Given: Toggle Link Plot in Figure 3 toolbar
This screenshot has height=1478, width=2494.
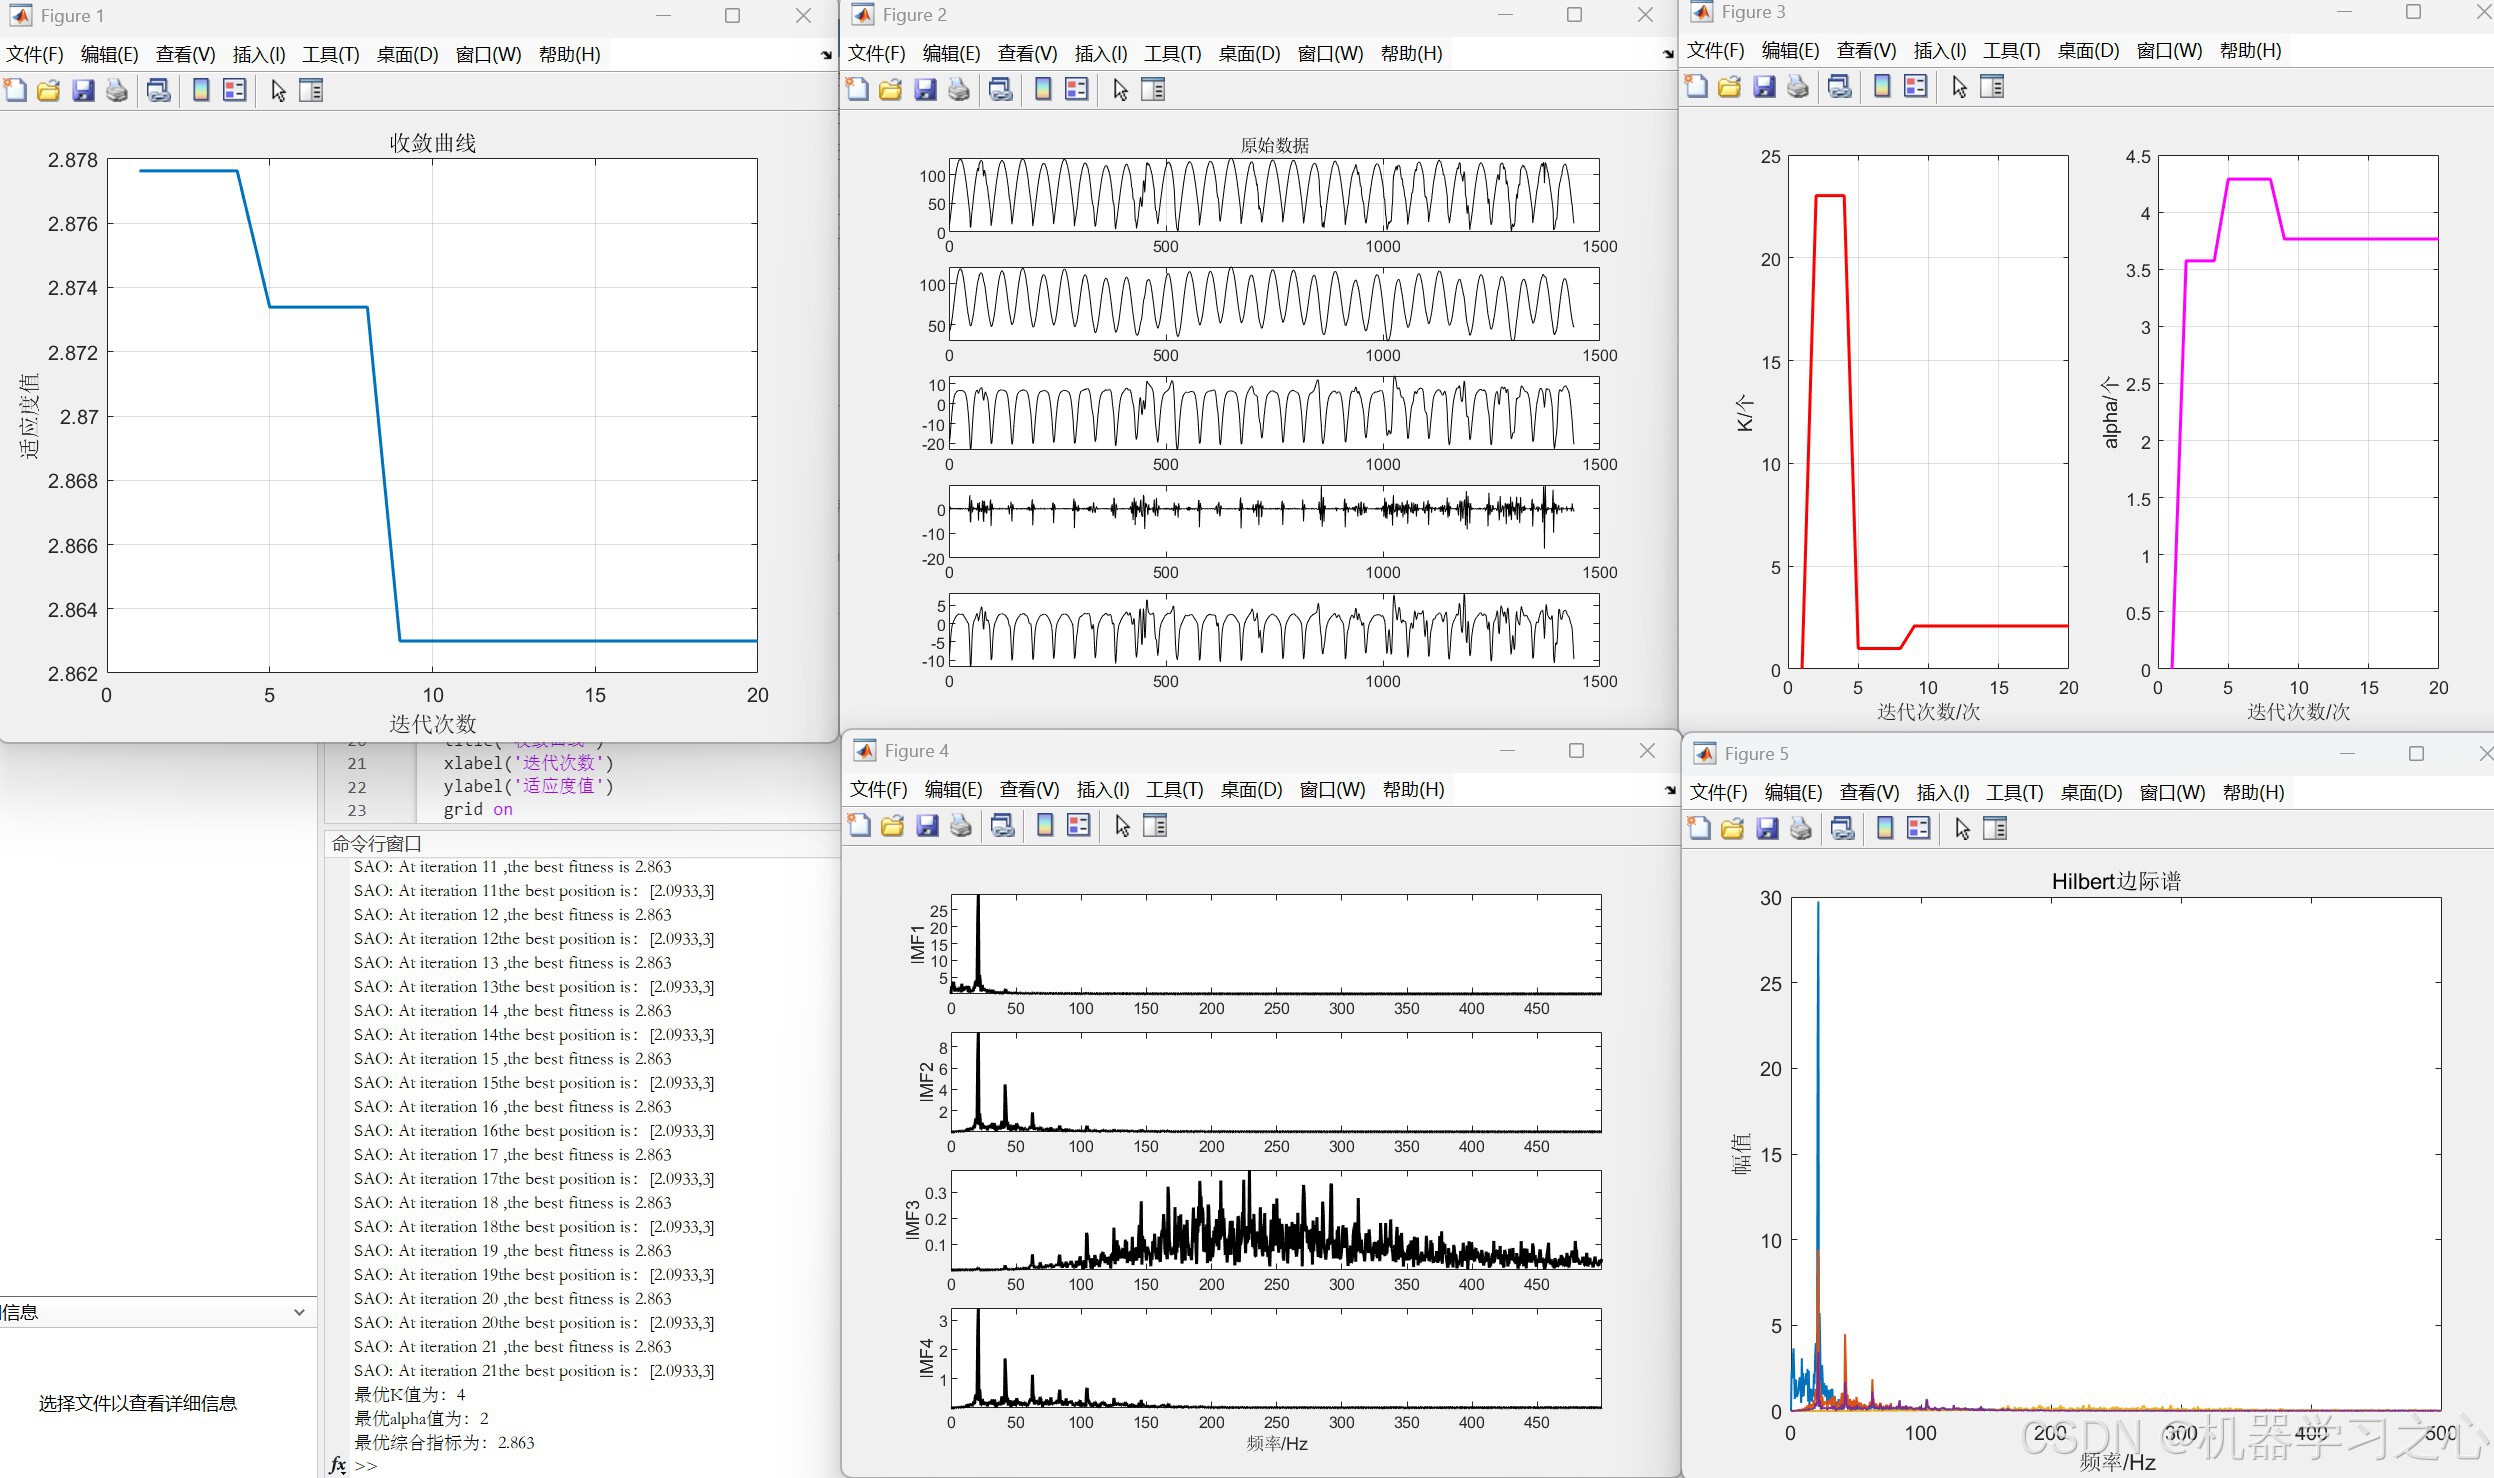Looking at the screenshot, I should [x=1839, y=87].
